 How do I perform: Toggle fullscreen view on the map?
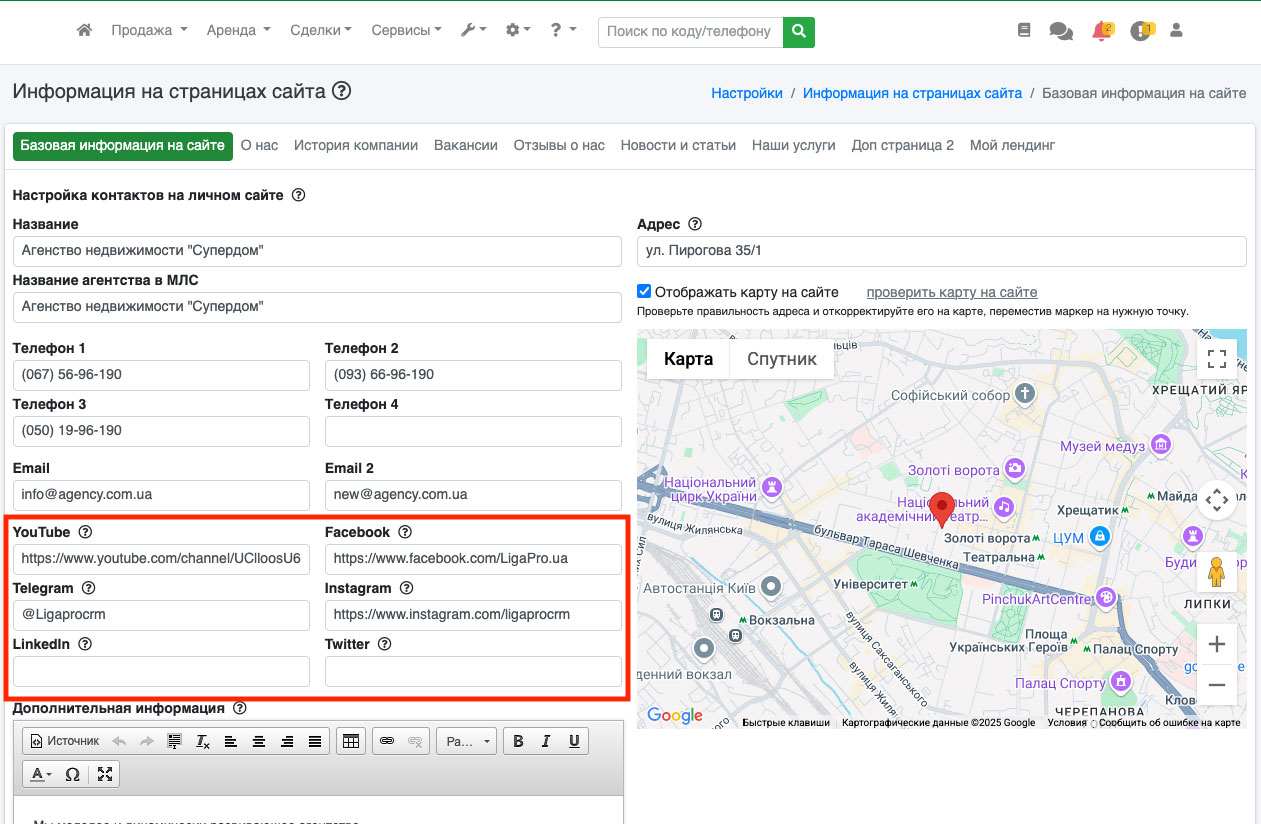[1216, 357]
